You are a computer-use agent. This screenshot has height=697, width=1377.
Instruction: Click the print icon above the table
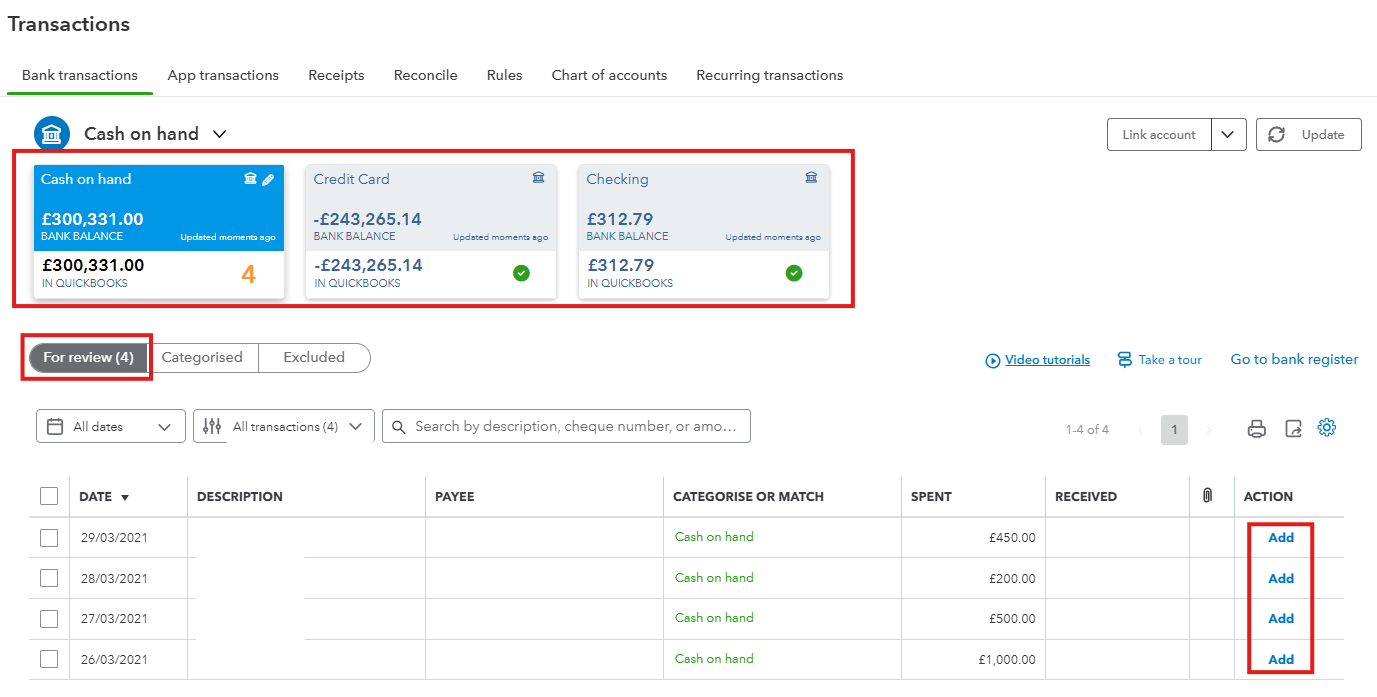[1257, 429]
